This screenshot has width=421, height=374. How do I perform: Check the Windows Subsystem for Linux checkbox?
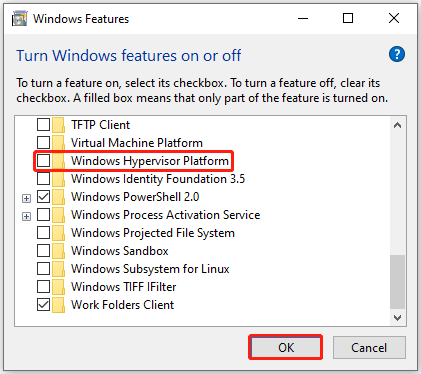43,269
